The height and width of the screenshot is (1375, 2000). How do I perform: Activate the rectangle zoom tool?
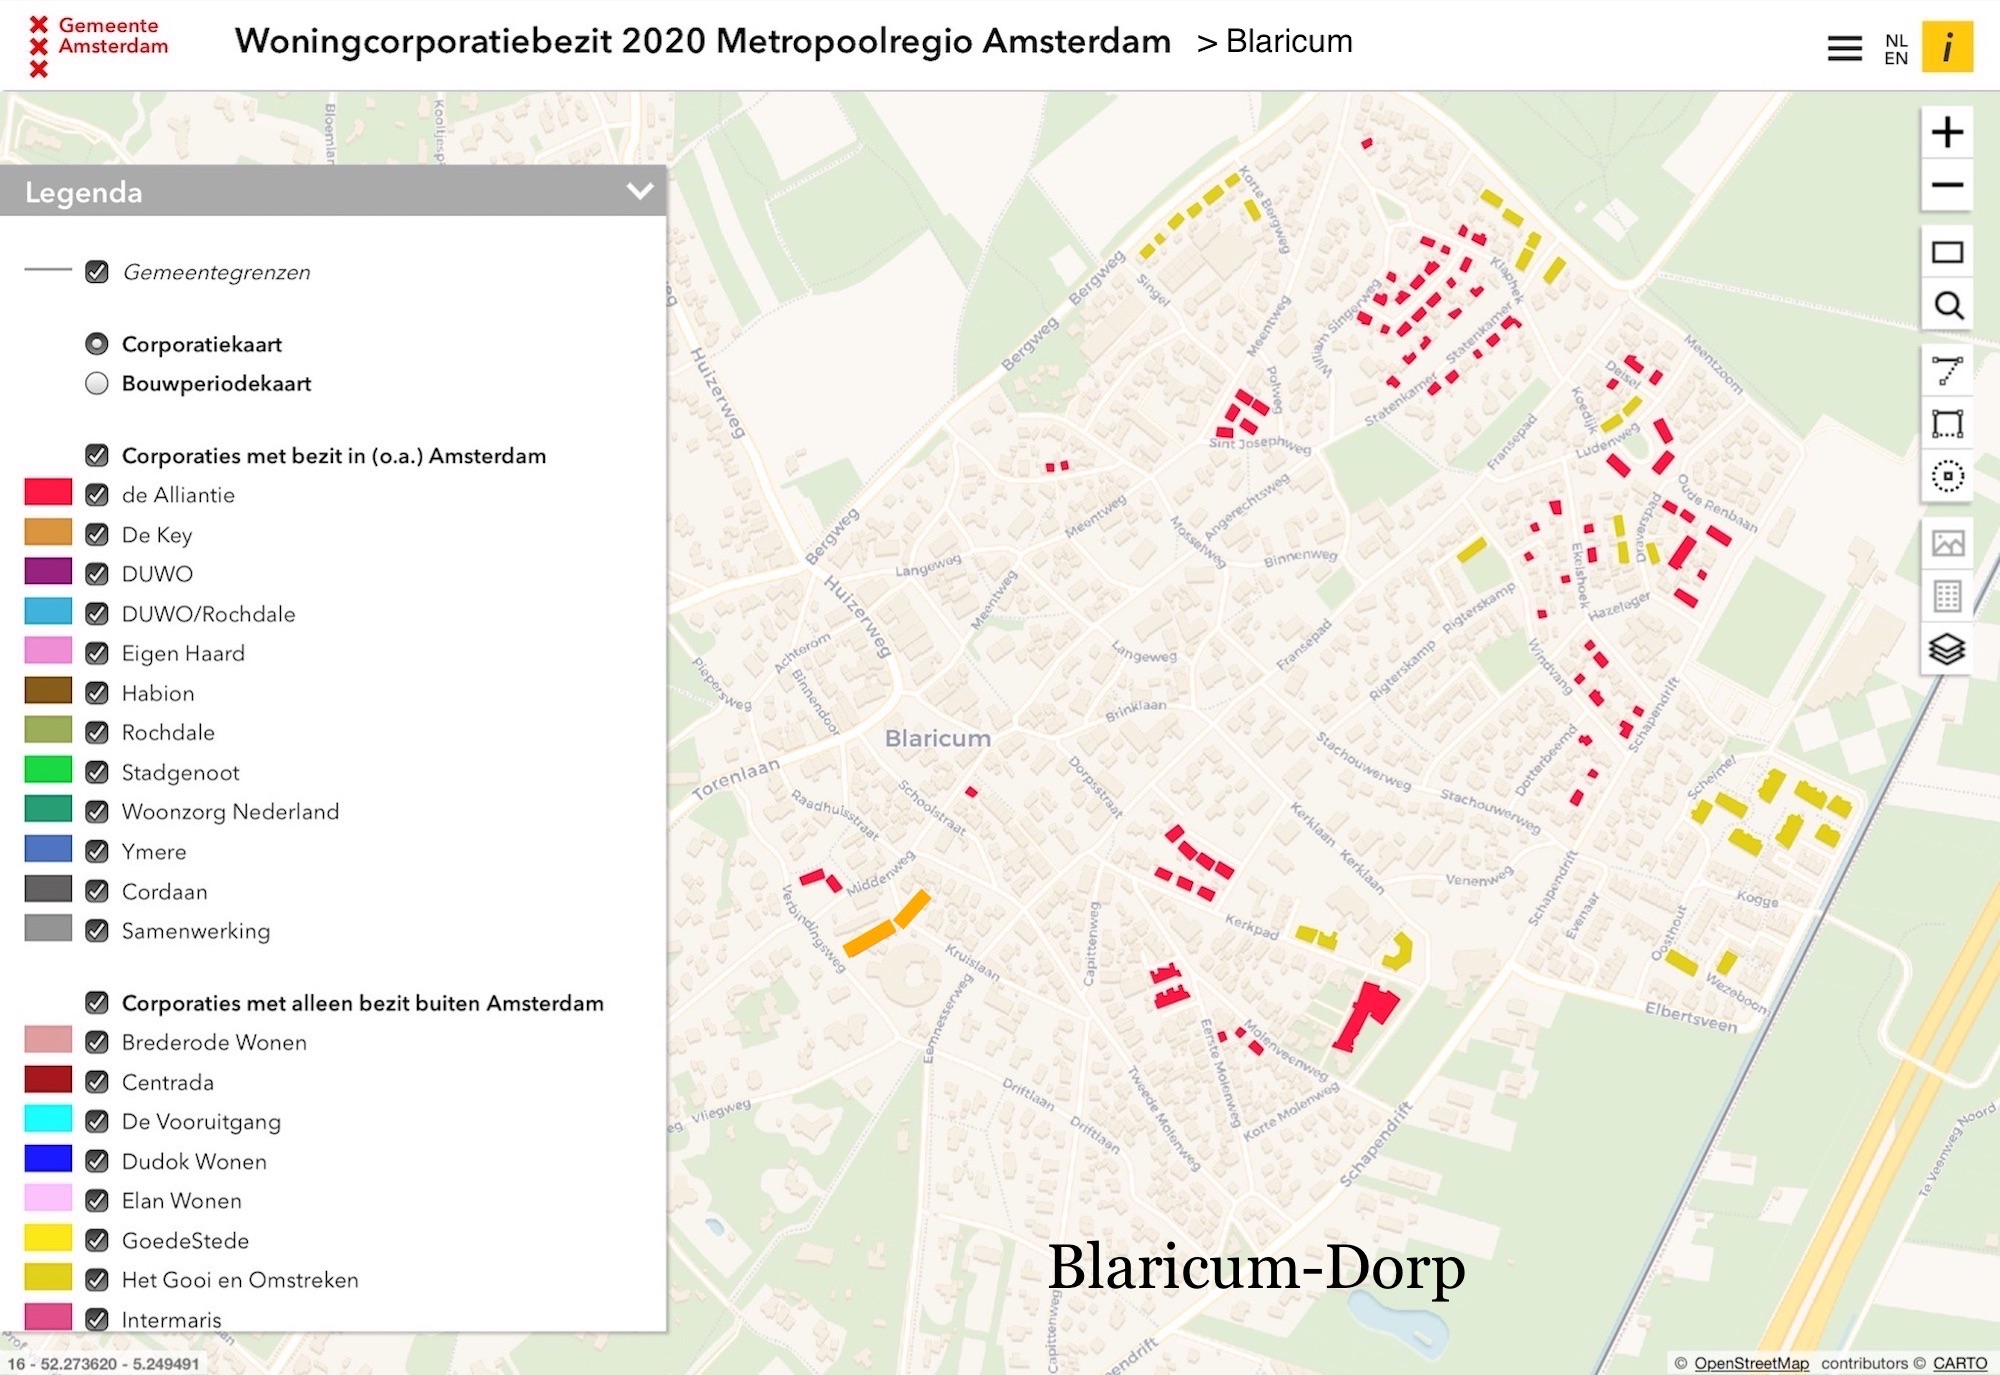(1946, 252)
